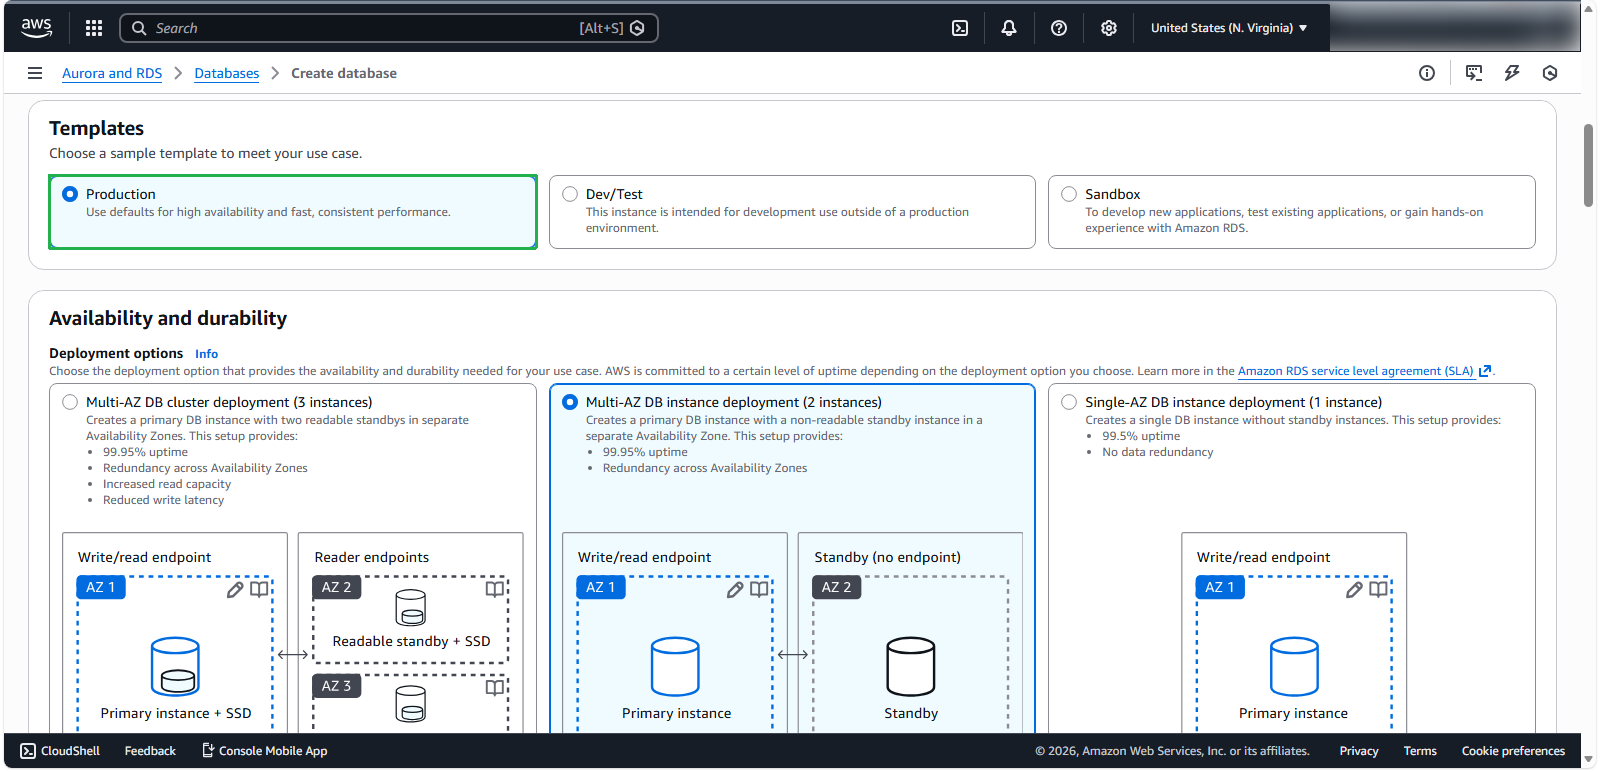Click the Console Mobile App phone icon

pos(208,751)
